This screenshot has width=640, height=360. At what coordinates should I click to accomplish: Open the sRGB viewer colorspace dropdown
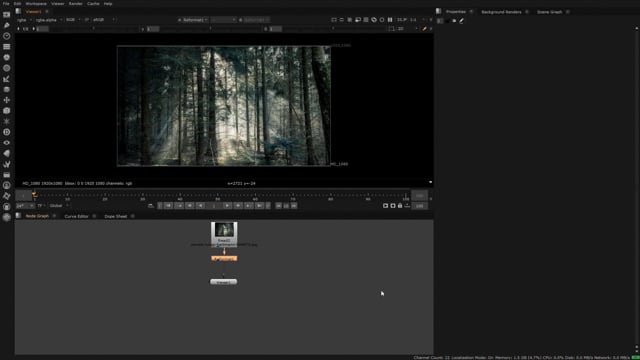point(104,20)
